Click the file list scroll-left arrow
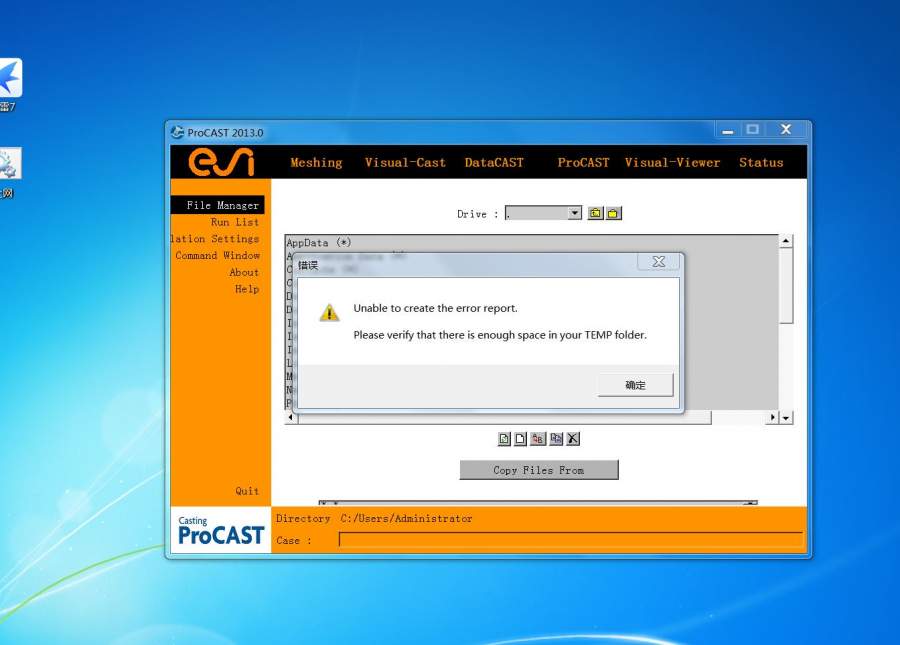900x645 pixels. tap(291, 417)
